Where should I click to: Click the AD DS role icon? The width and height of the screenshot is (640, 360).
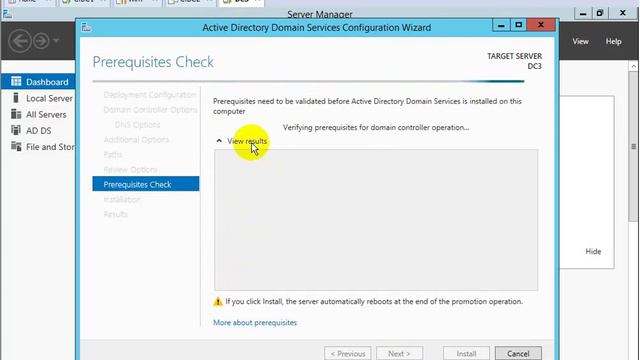pos(16,130)
